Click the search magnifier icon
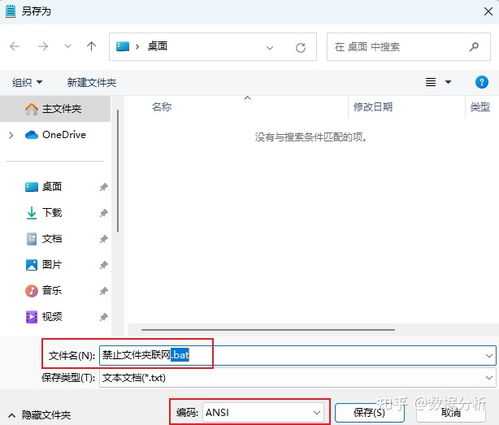Image resolution: width=499 pixels, height=425 pixels. click(x=474, y=47)
